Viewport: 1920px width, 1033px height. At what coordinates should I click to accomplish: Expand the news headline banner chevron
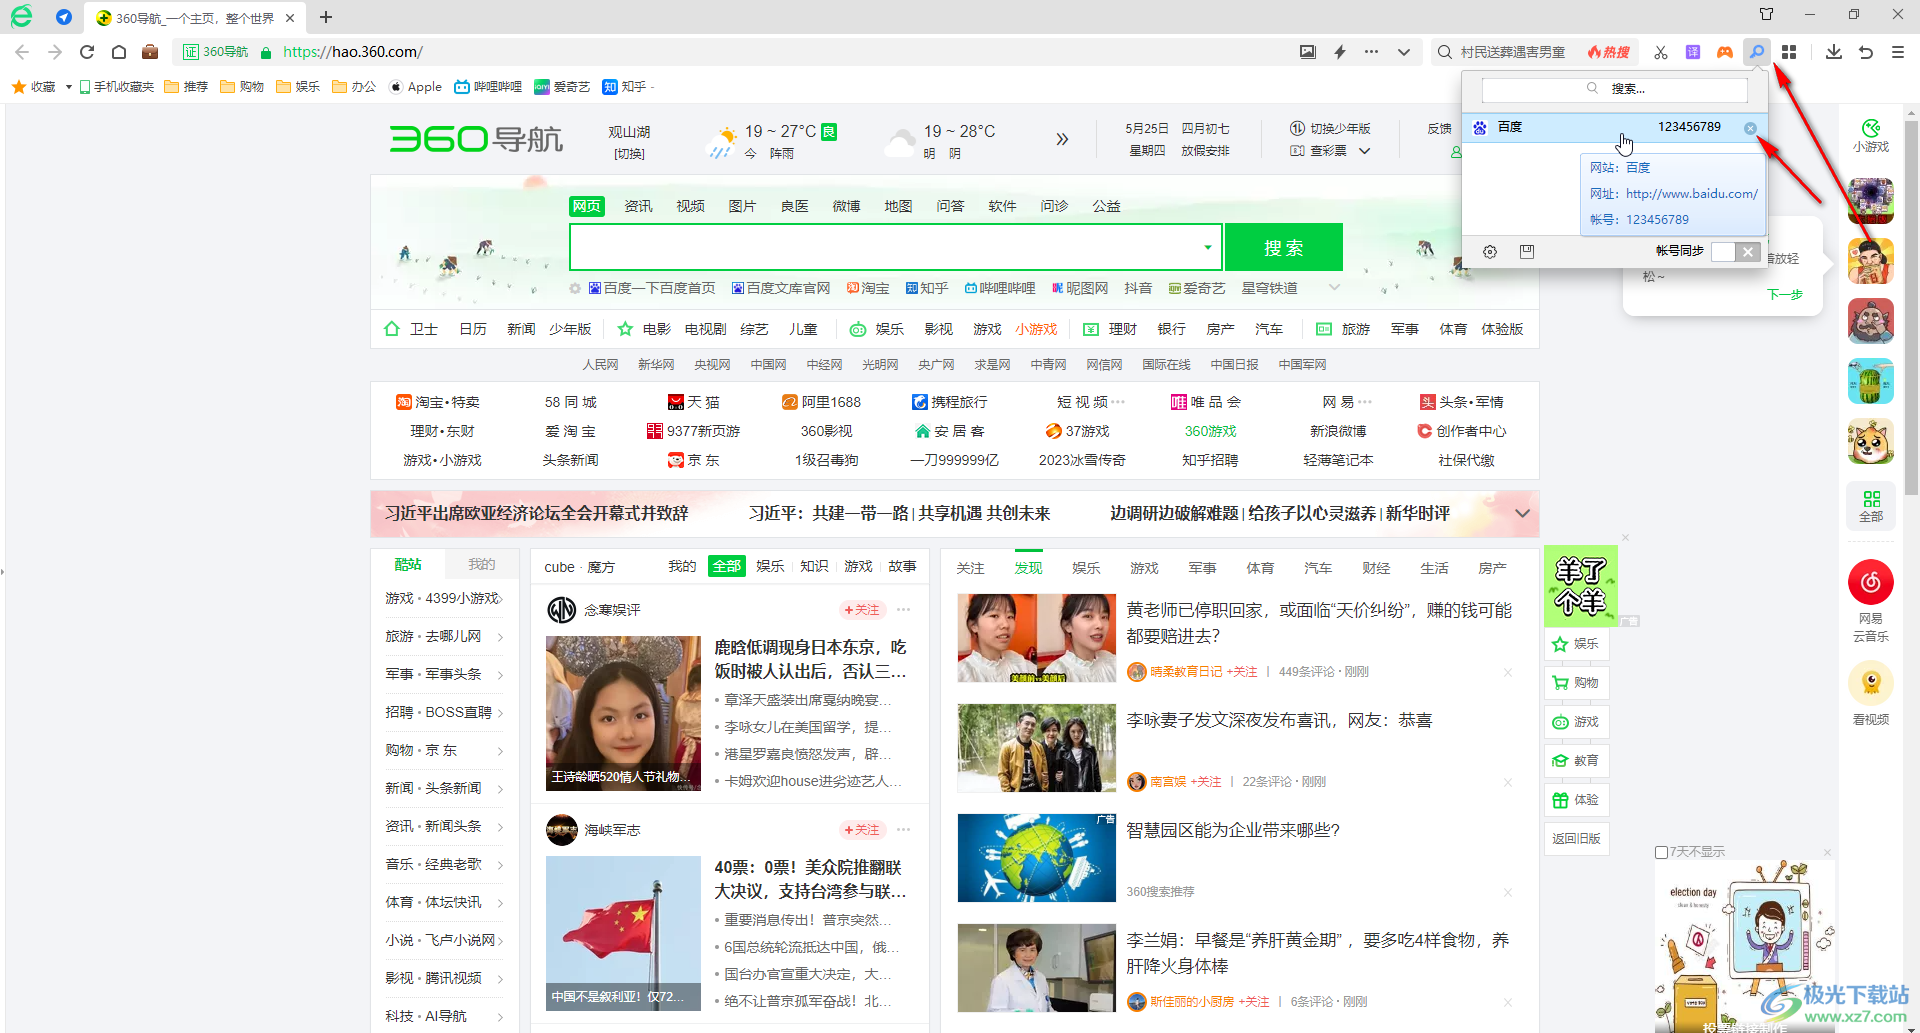(1522, 513)
